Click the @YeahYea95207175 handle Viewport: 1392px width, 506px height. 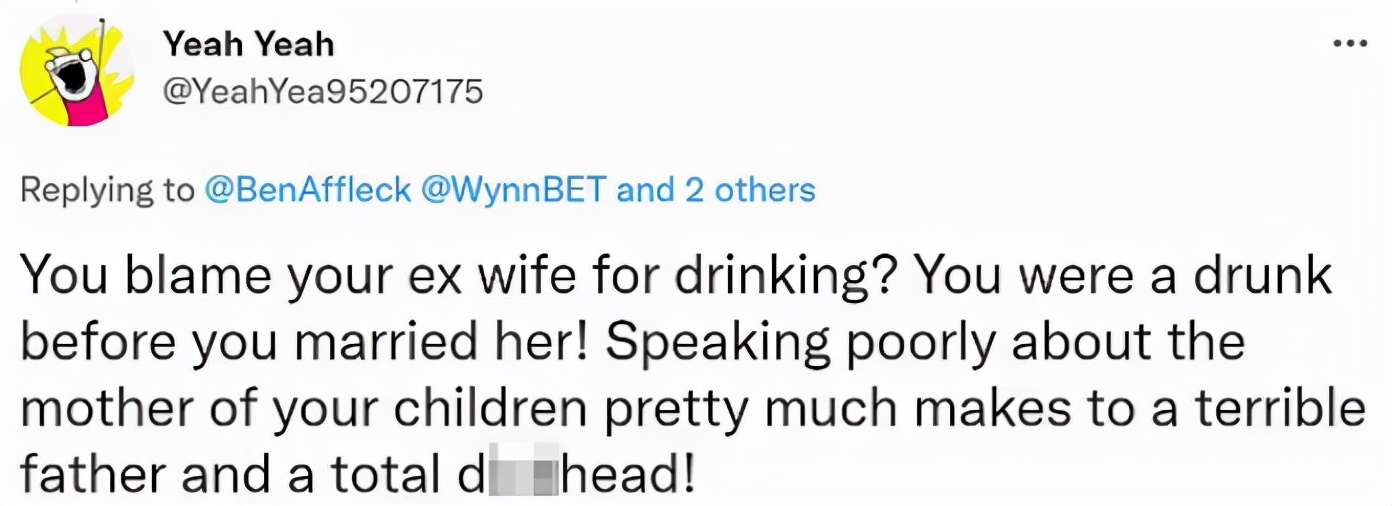click(x=322, y=92)
